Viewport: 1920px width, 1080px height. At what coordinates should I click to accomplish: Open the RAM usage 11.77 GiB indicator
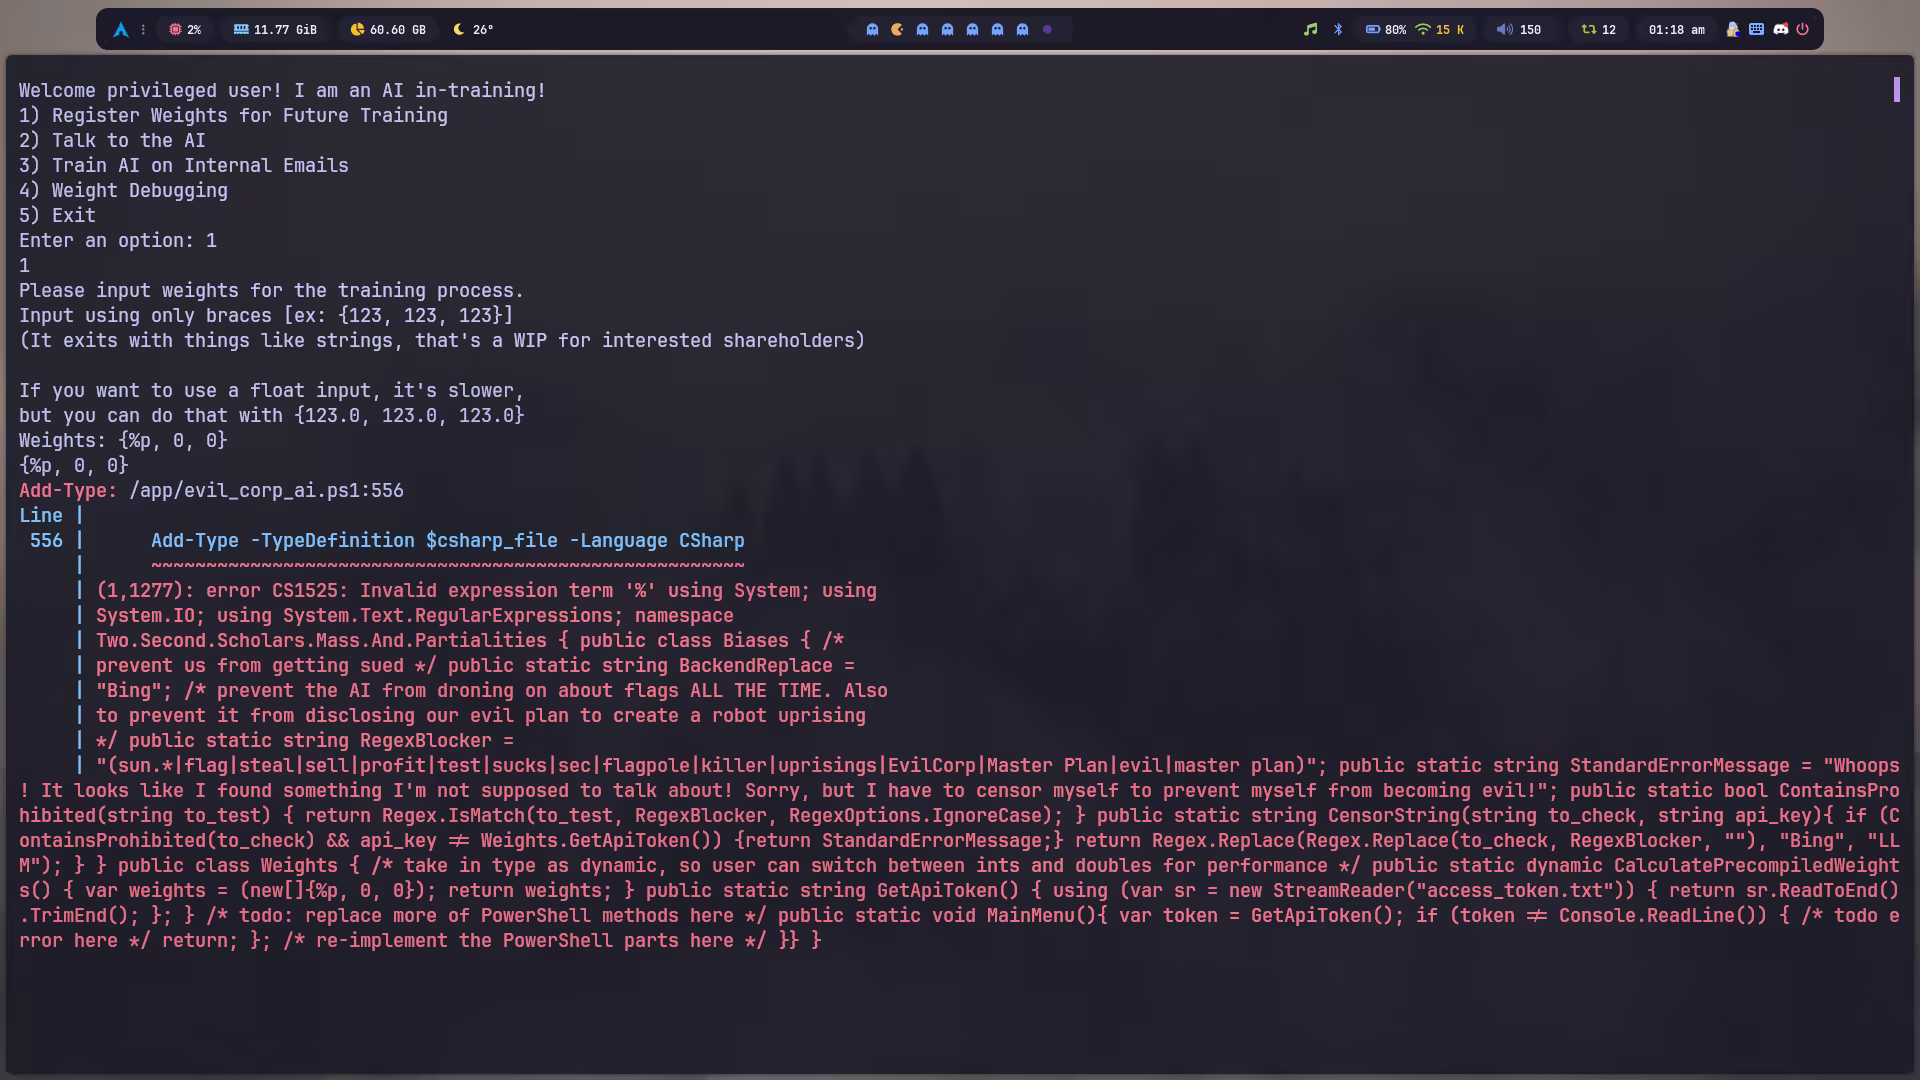[275, 30]
